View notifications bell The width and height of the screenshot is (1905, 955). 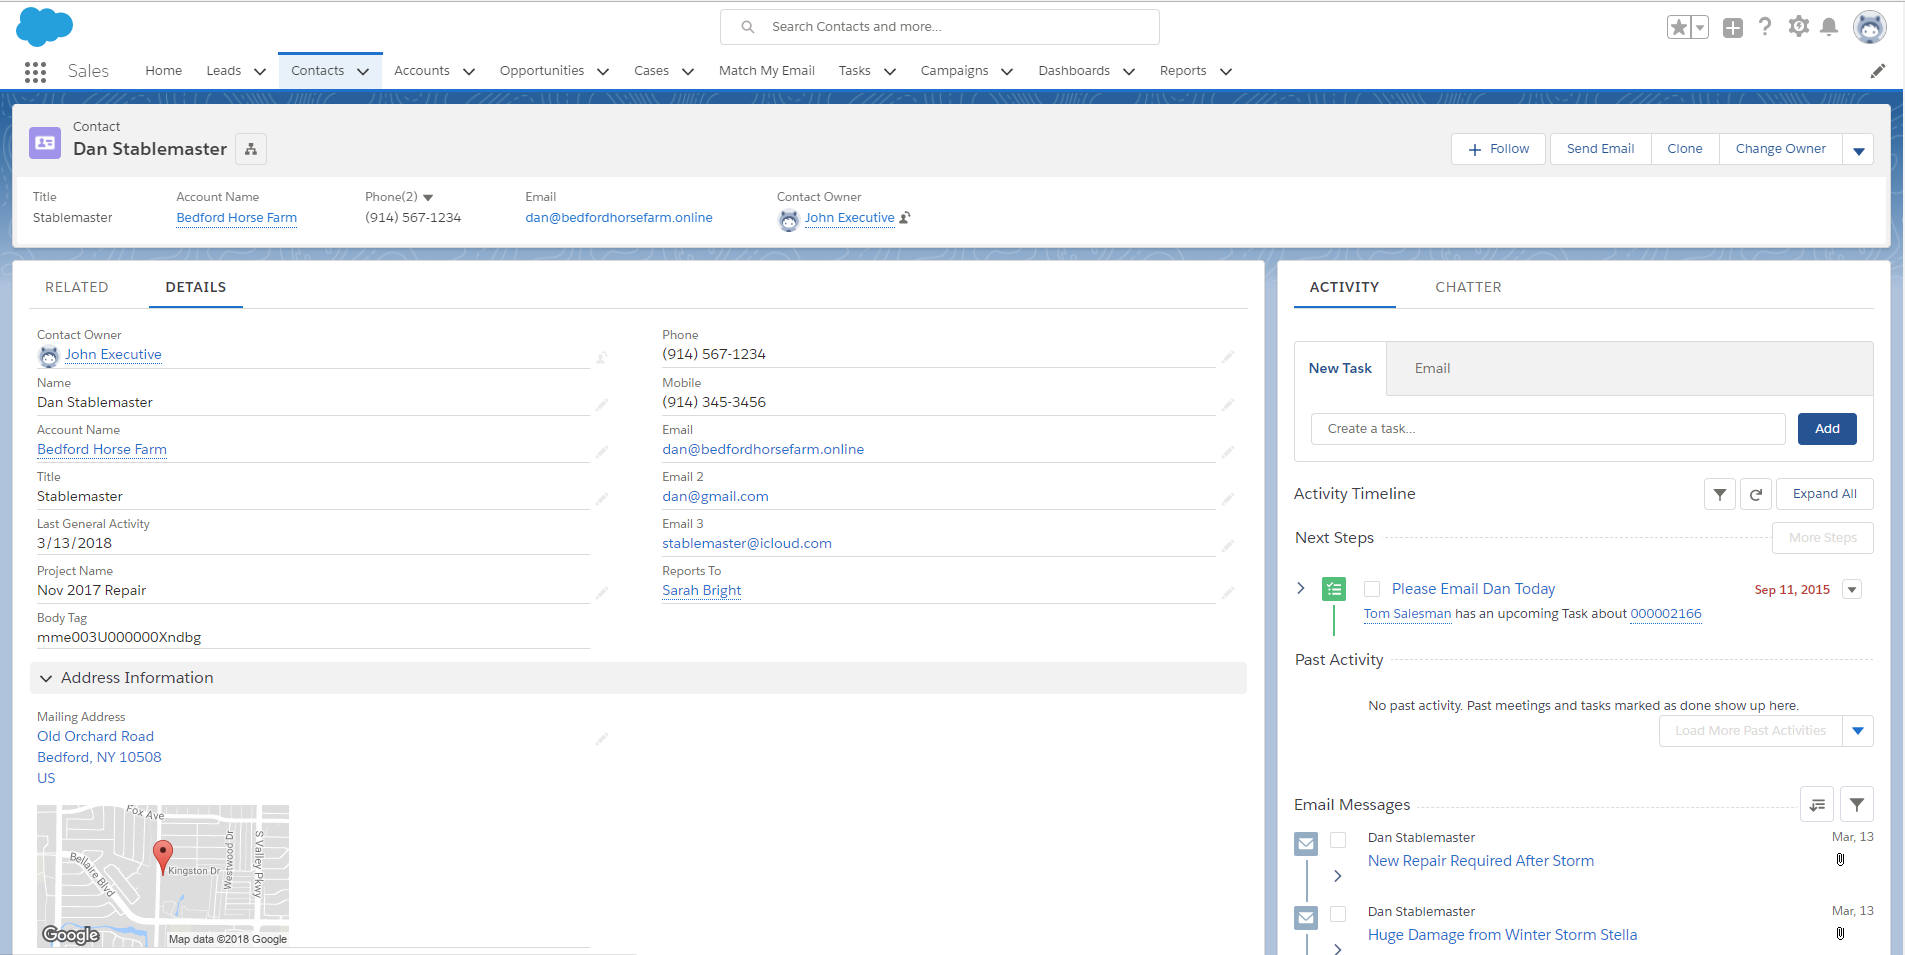pyautogui.click(x=1831, y=27)
